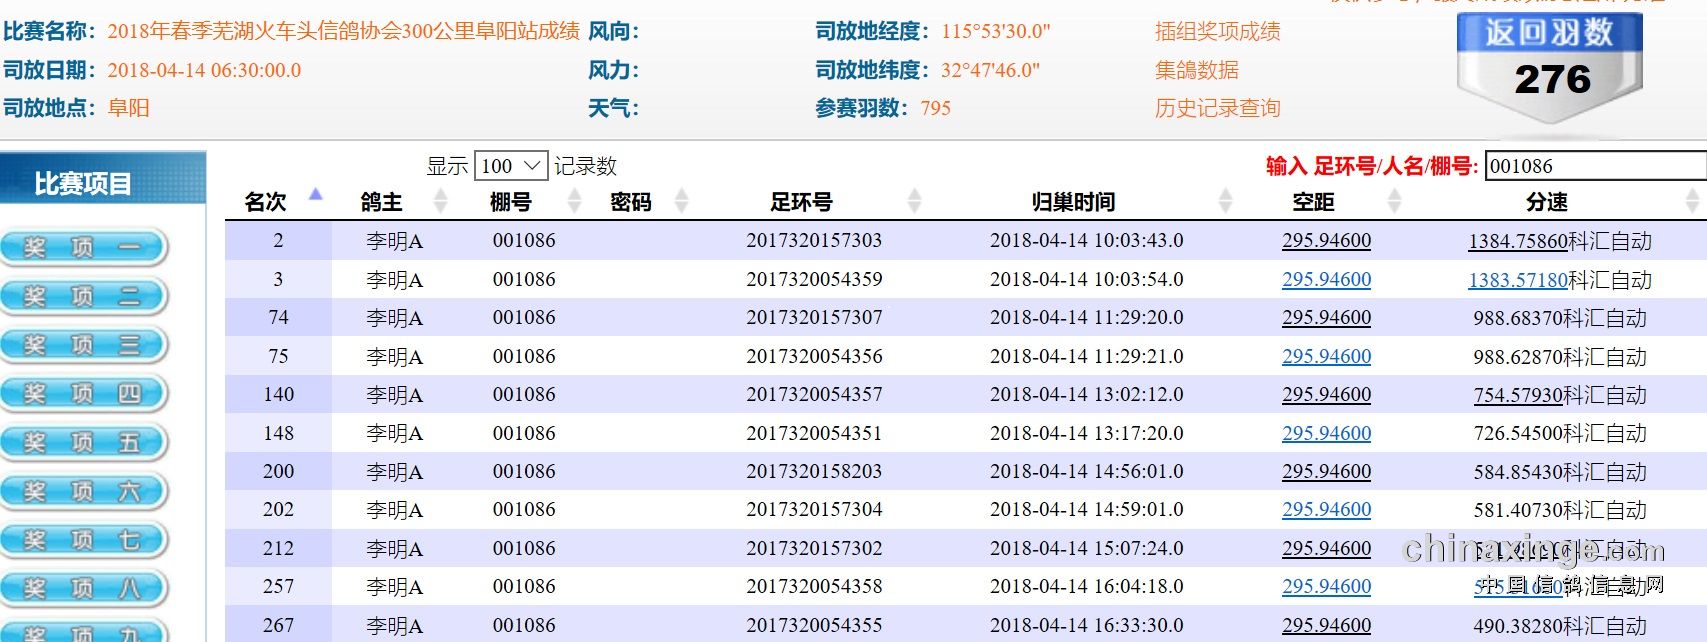Click 295.94600 distance link for rank 3
1707x642 pixels.
point(1326,280)
